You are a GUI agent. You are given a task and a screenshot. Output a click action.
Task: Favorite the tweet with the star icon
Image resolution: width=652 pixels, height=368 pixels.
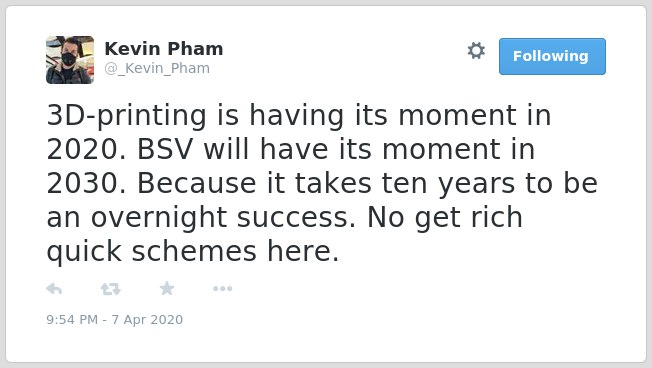tap(167, 288)
